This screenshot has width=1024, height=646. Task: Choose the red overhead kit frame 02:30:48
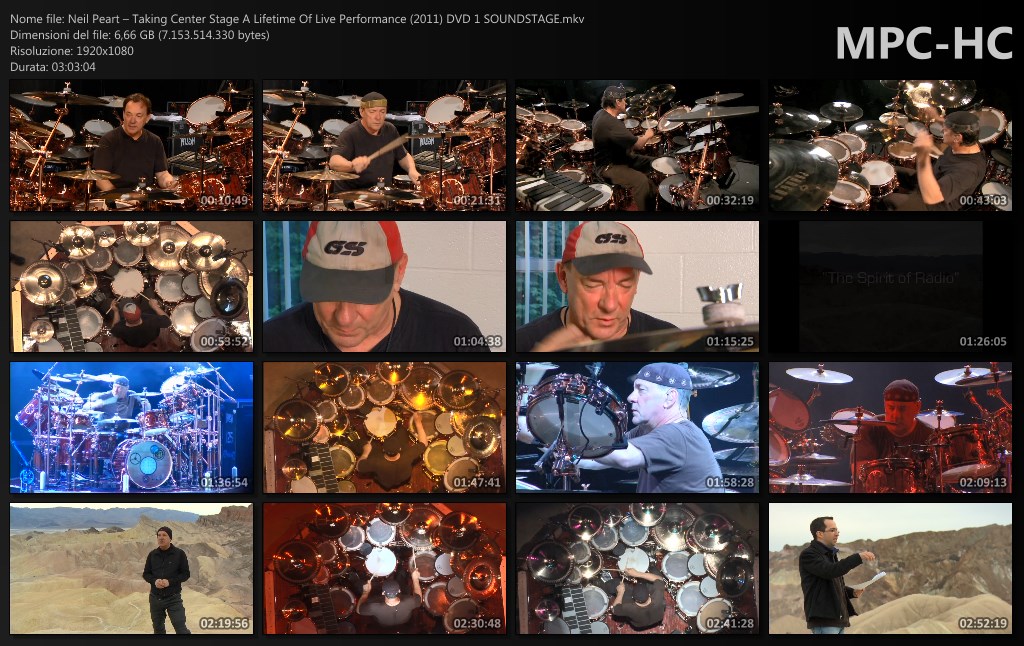click(x=384, y=569)
